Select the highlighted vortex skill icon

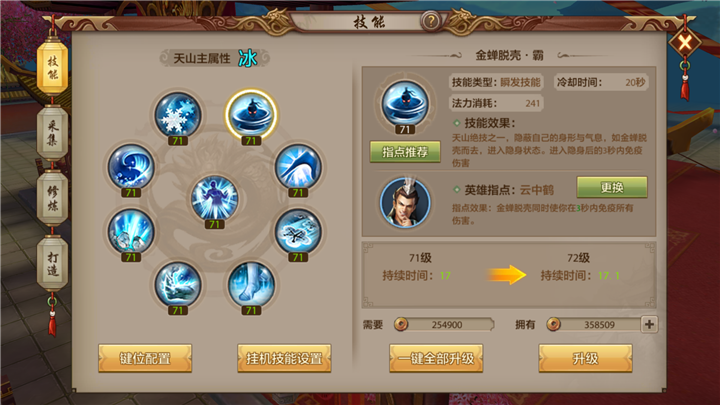pyautogui.click(x=251, y=114)
